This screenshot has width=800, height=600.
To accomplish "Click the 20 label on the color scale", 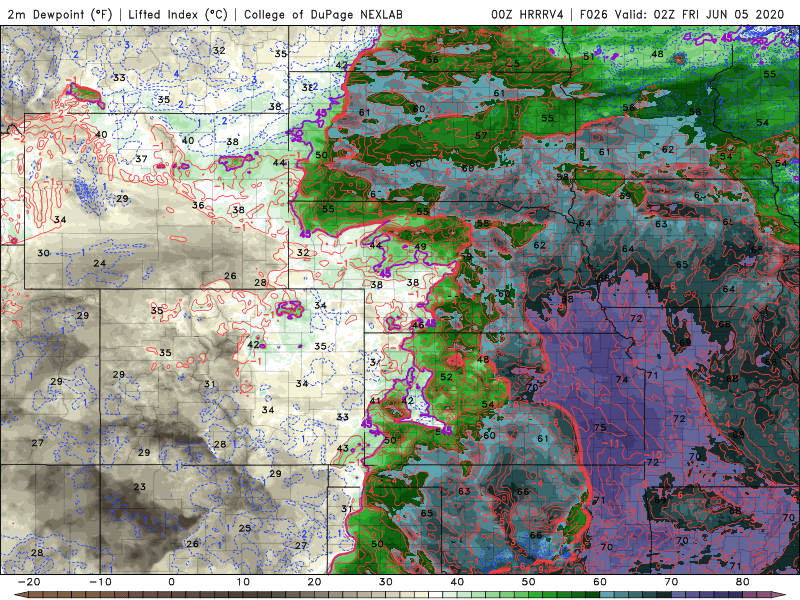I will pyautogui.click(x=314, y=582).
